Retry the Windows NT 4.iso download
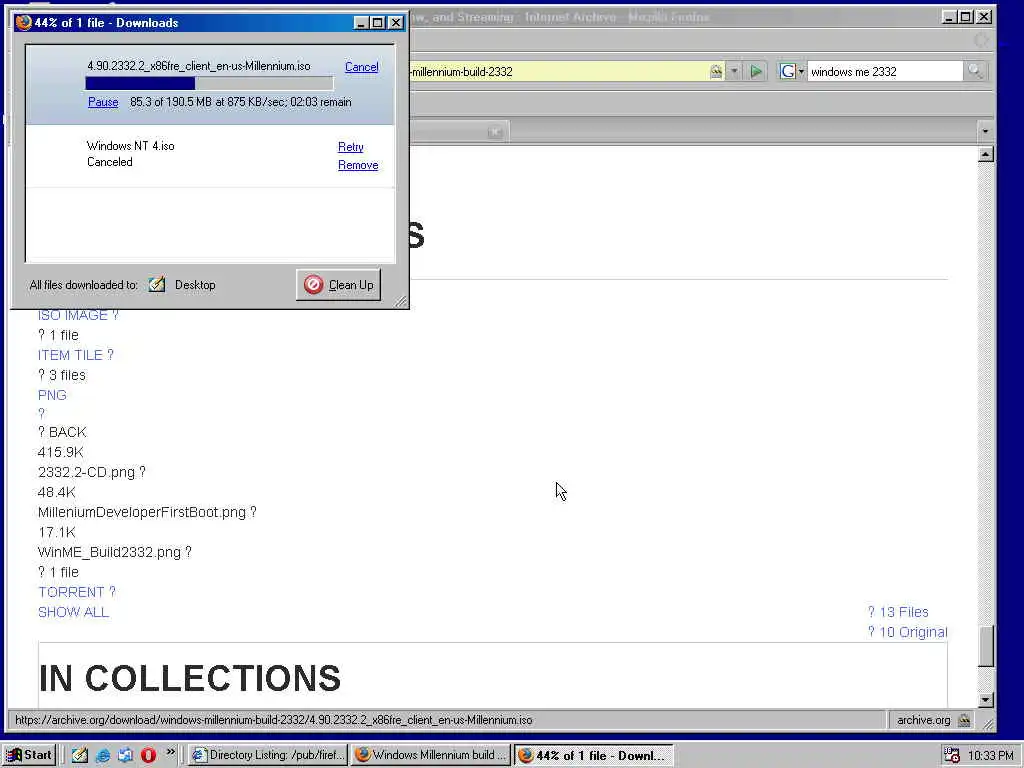1024x768 pixels. (x=351, y=147)
